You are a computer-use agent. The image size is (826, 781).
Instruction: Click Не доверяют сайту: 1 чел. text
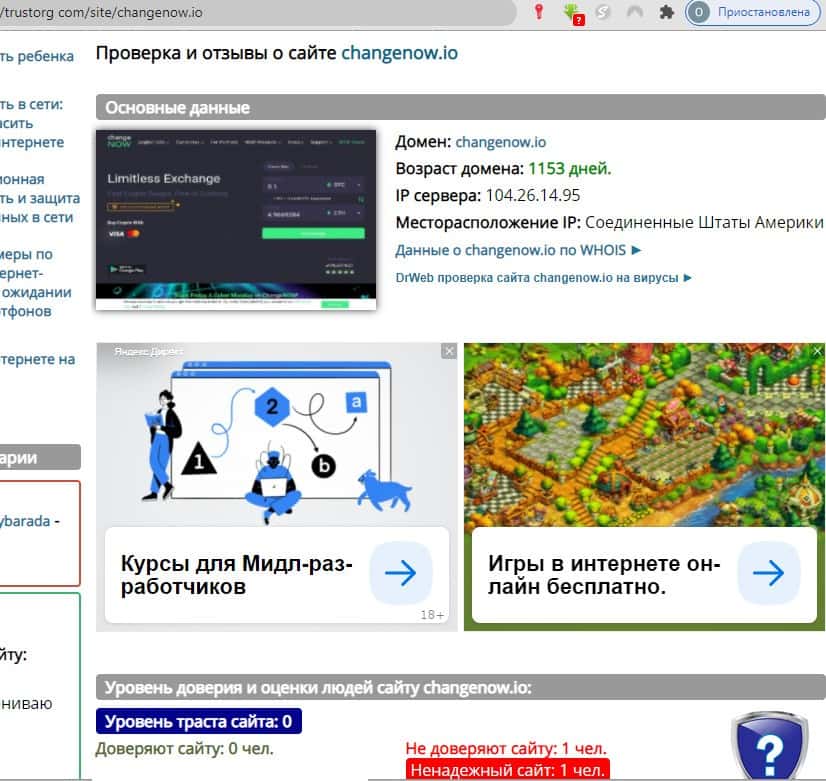[506, 748]
